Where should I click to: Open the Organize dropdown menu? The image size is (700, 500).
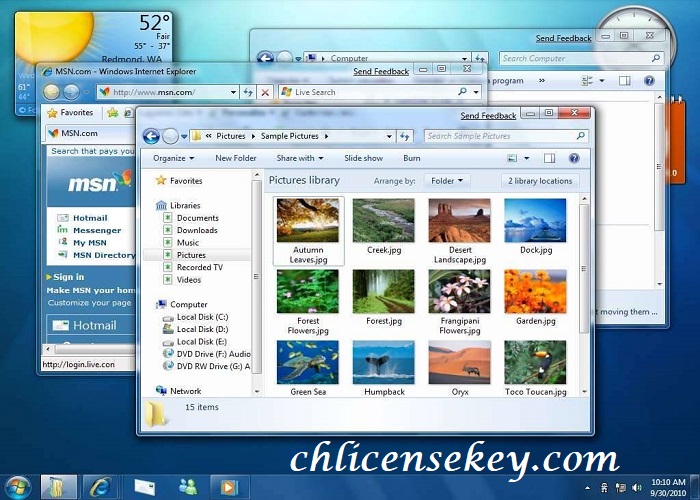point(173,158)
